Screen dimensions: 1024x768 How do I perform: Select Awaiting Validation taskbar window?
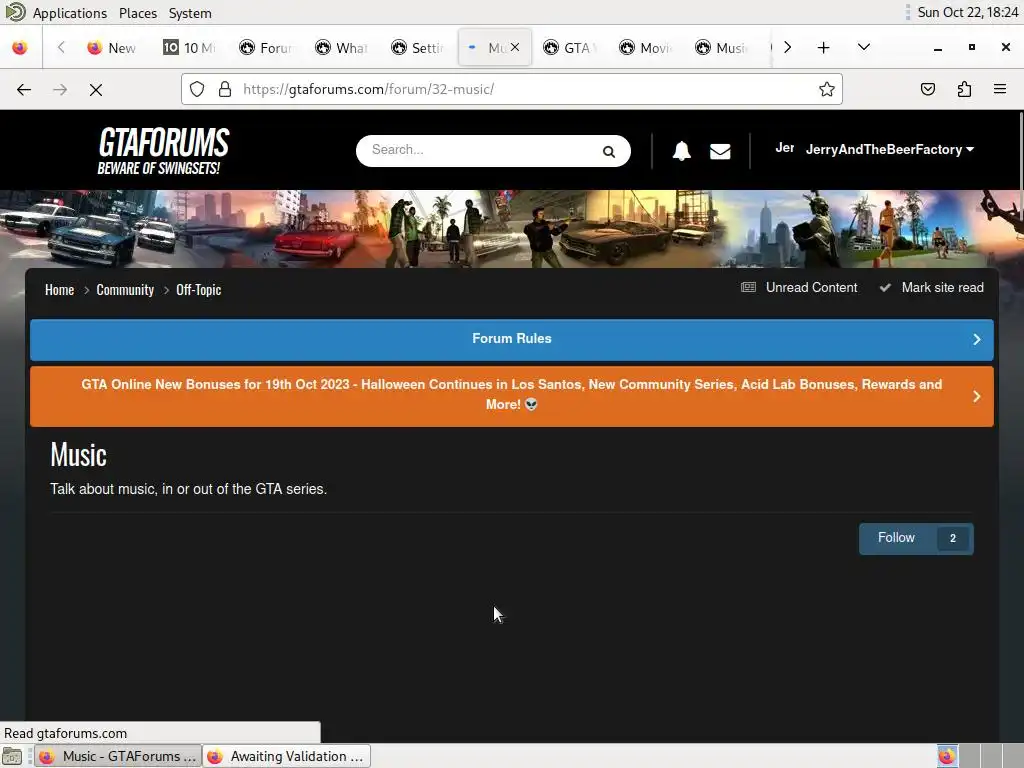pyautogui.click(x=287, y=756)
